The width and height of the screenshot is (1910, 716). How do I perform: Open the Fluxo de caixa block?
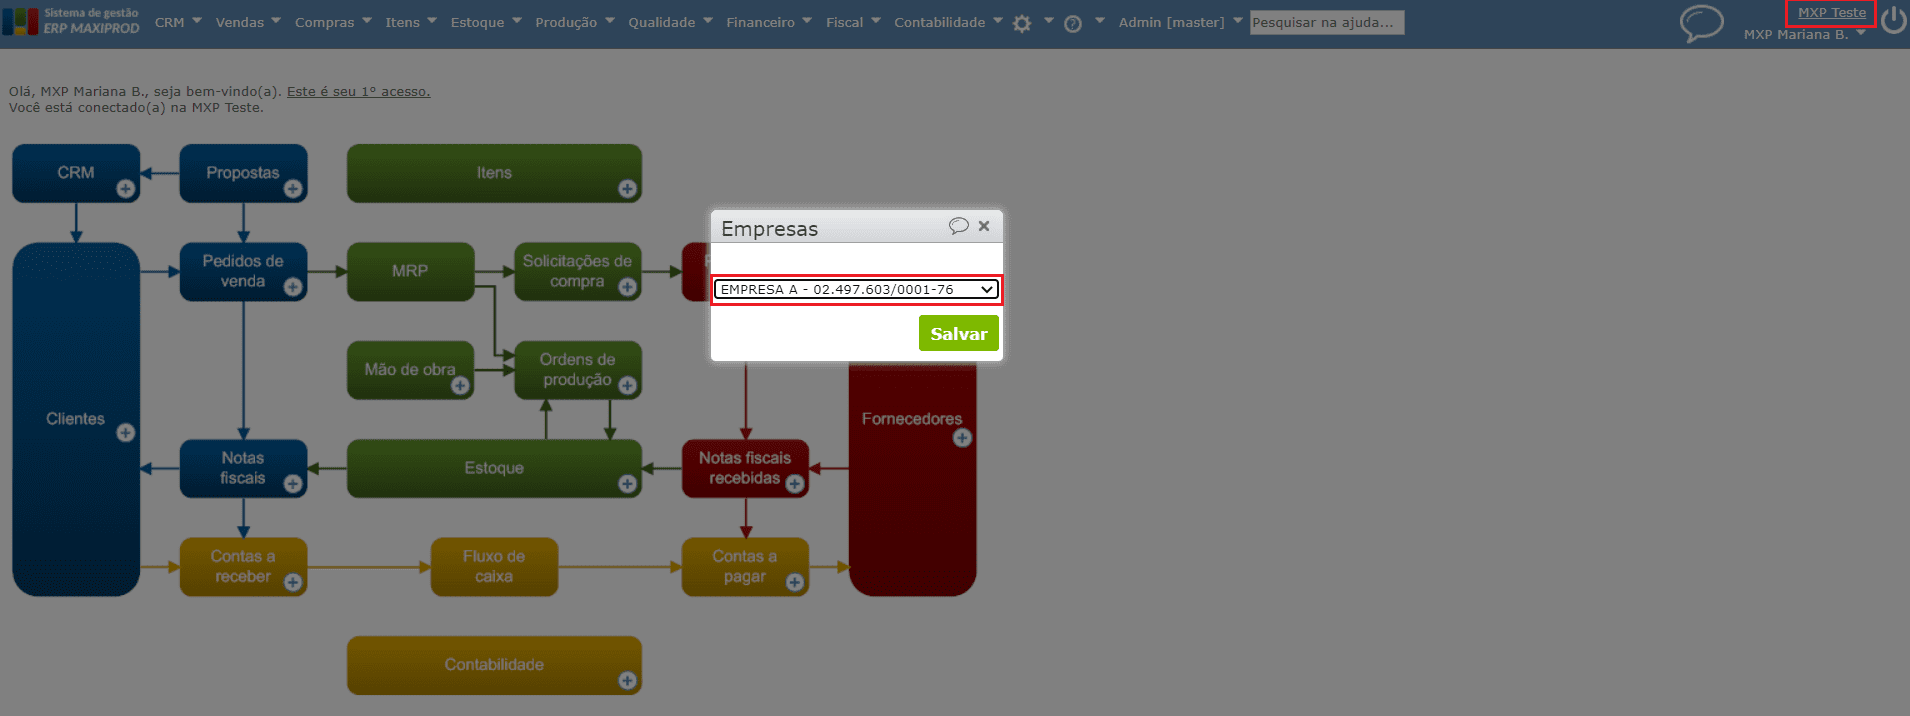point(494,566)
